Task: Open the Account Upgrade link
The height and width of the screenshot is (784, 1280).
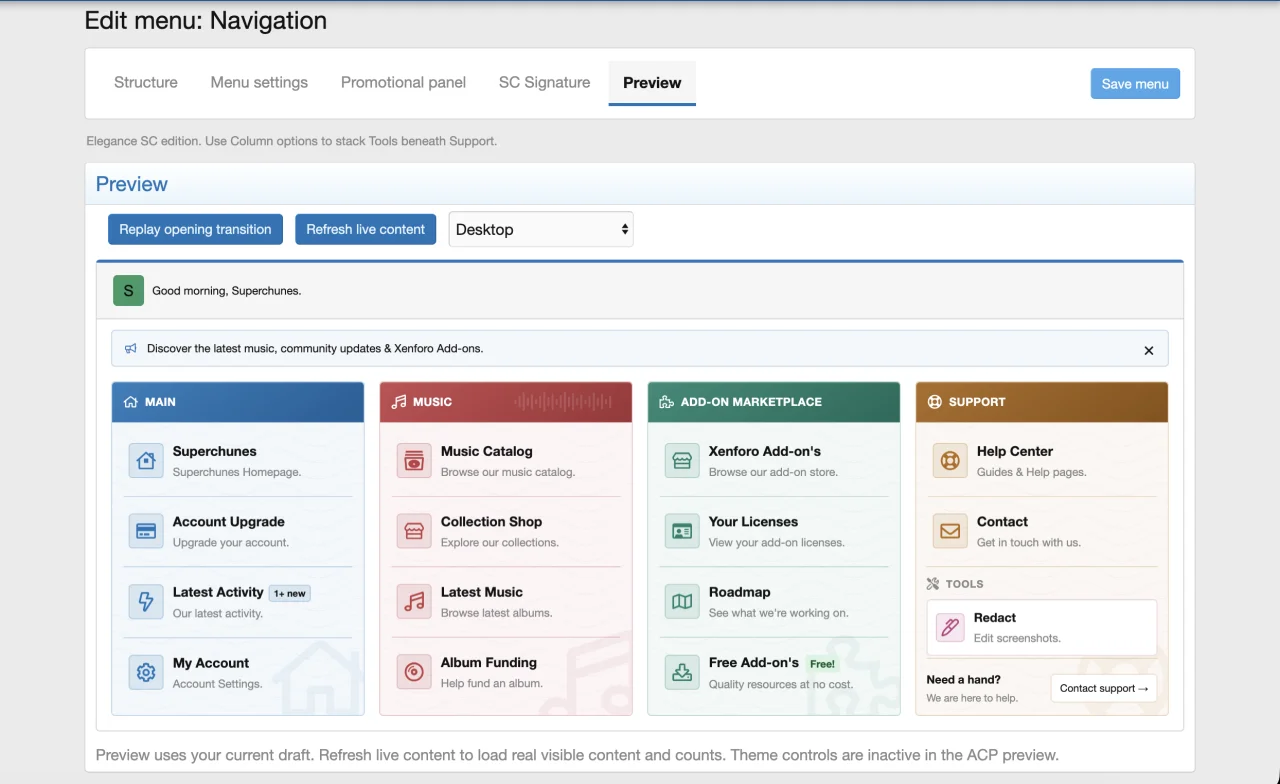Action: 238,531
